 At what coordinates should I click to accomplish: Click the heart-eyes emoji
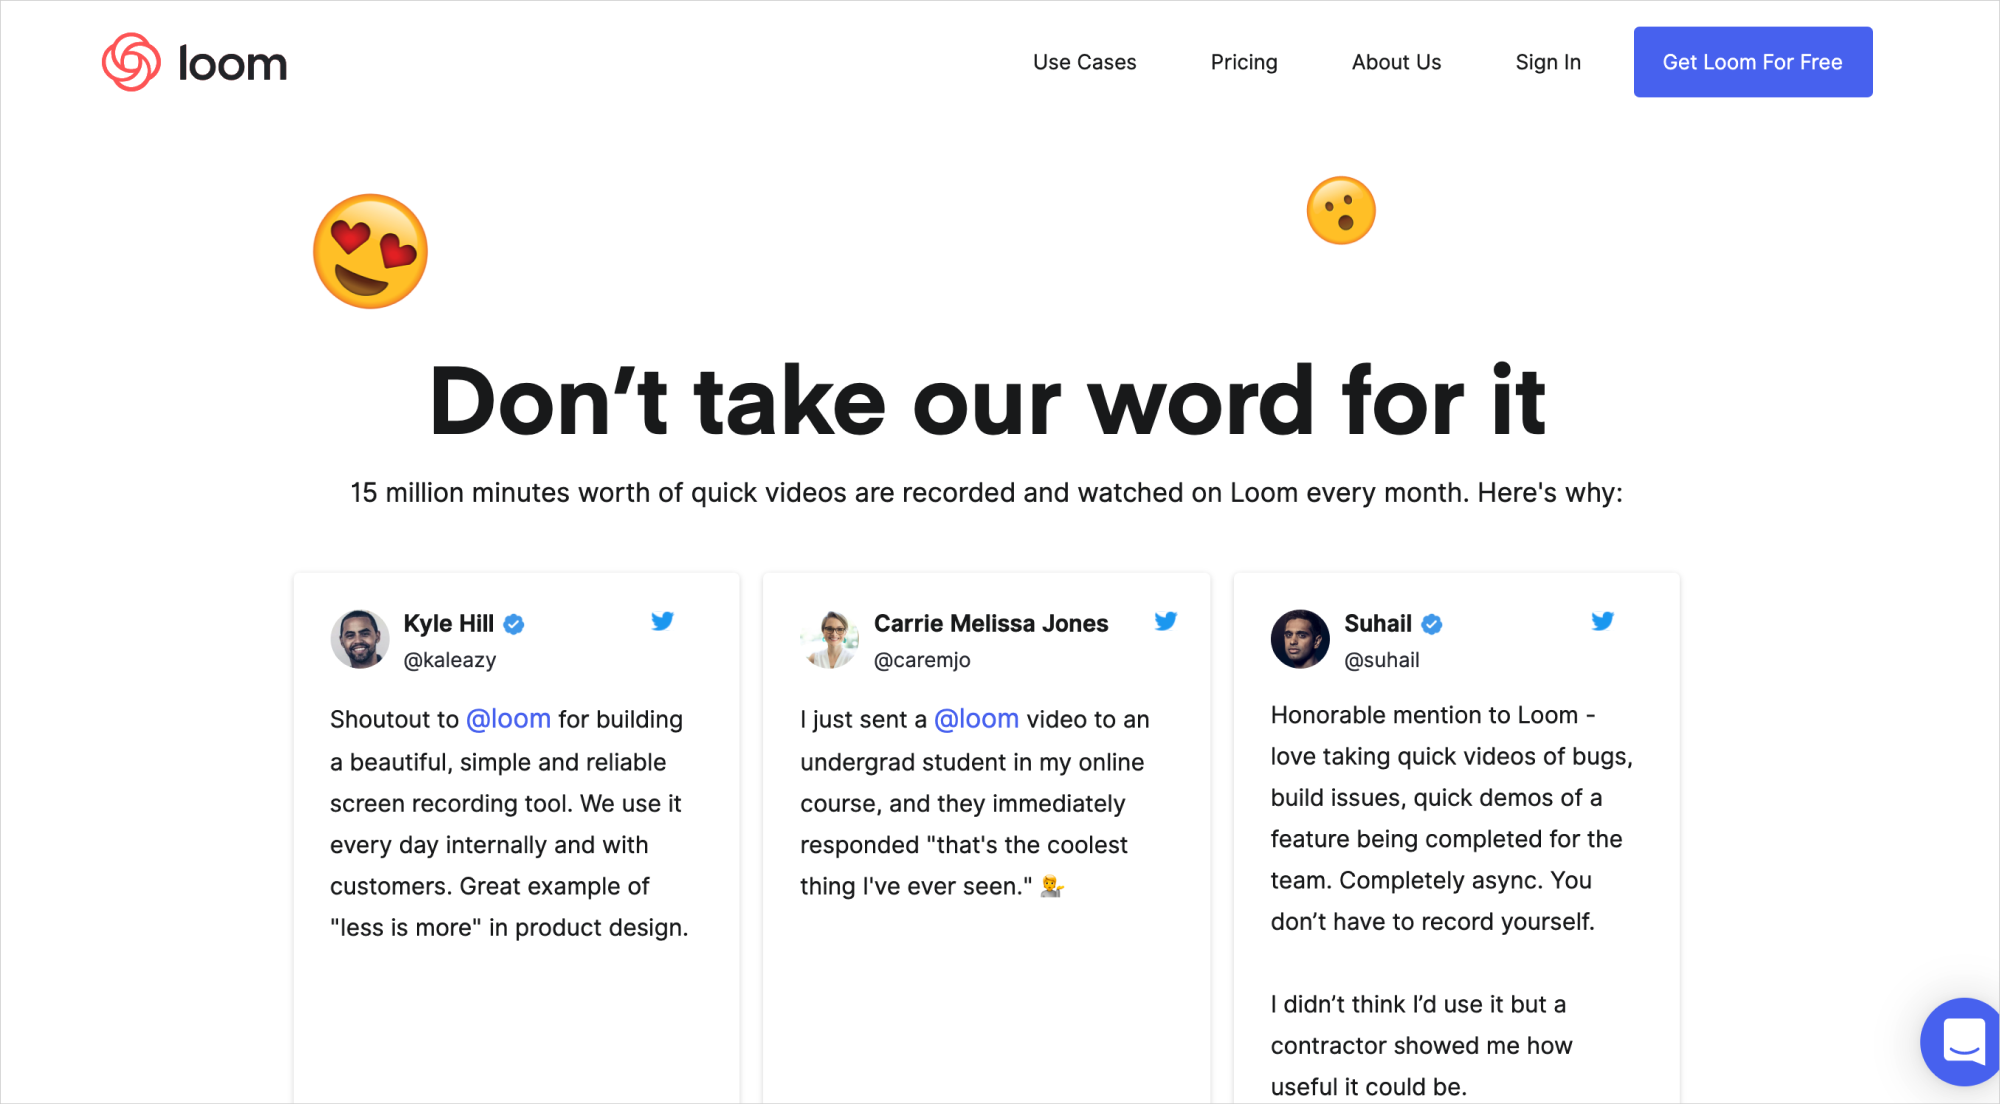coord(371,251)
